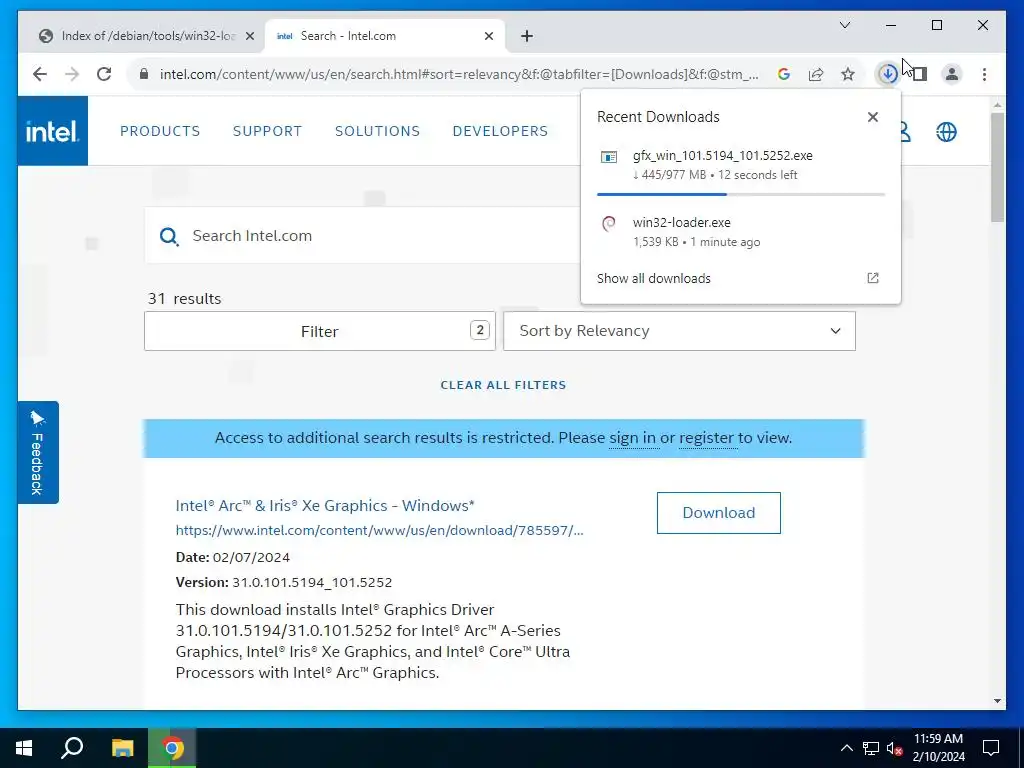Close the Recent Downloads popup

click(x=872, y=117)
